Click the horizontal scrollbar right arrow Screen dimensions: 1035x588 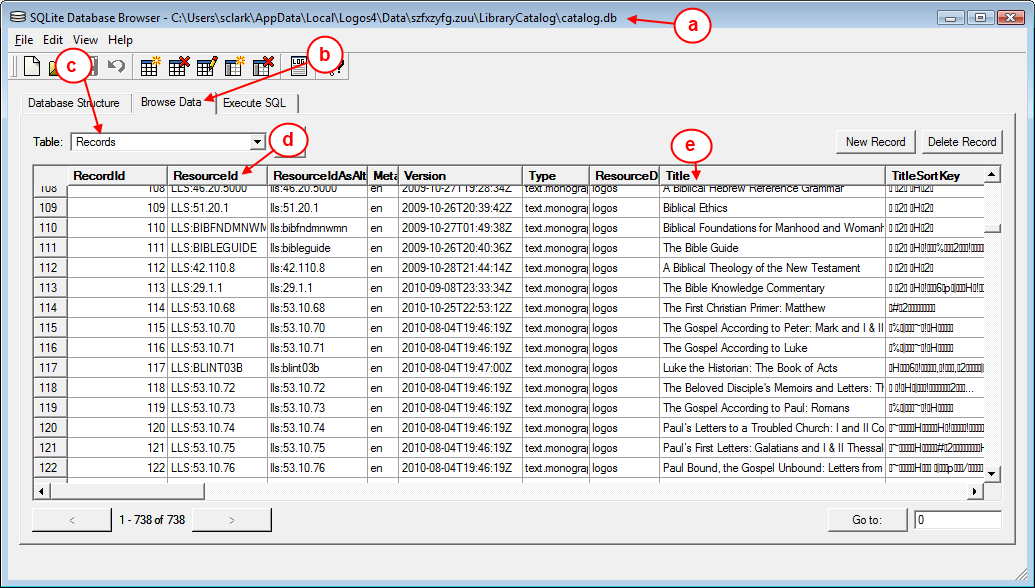[975, 492]
